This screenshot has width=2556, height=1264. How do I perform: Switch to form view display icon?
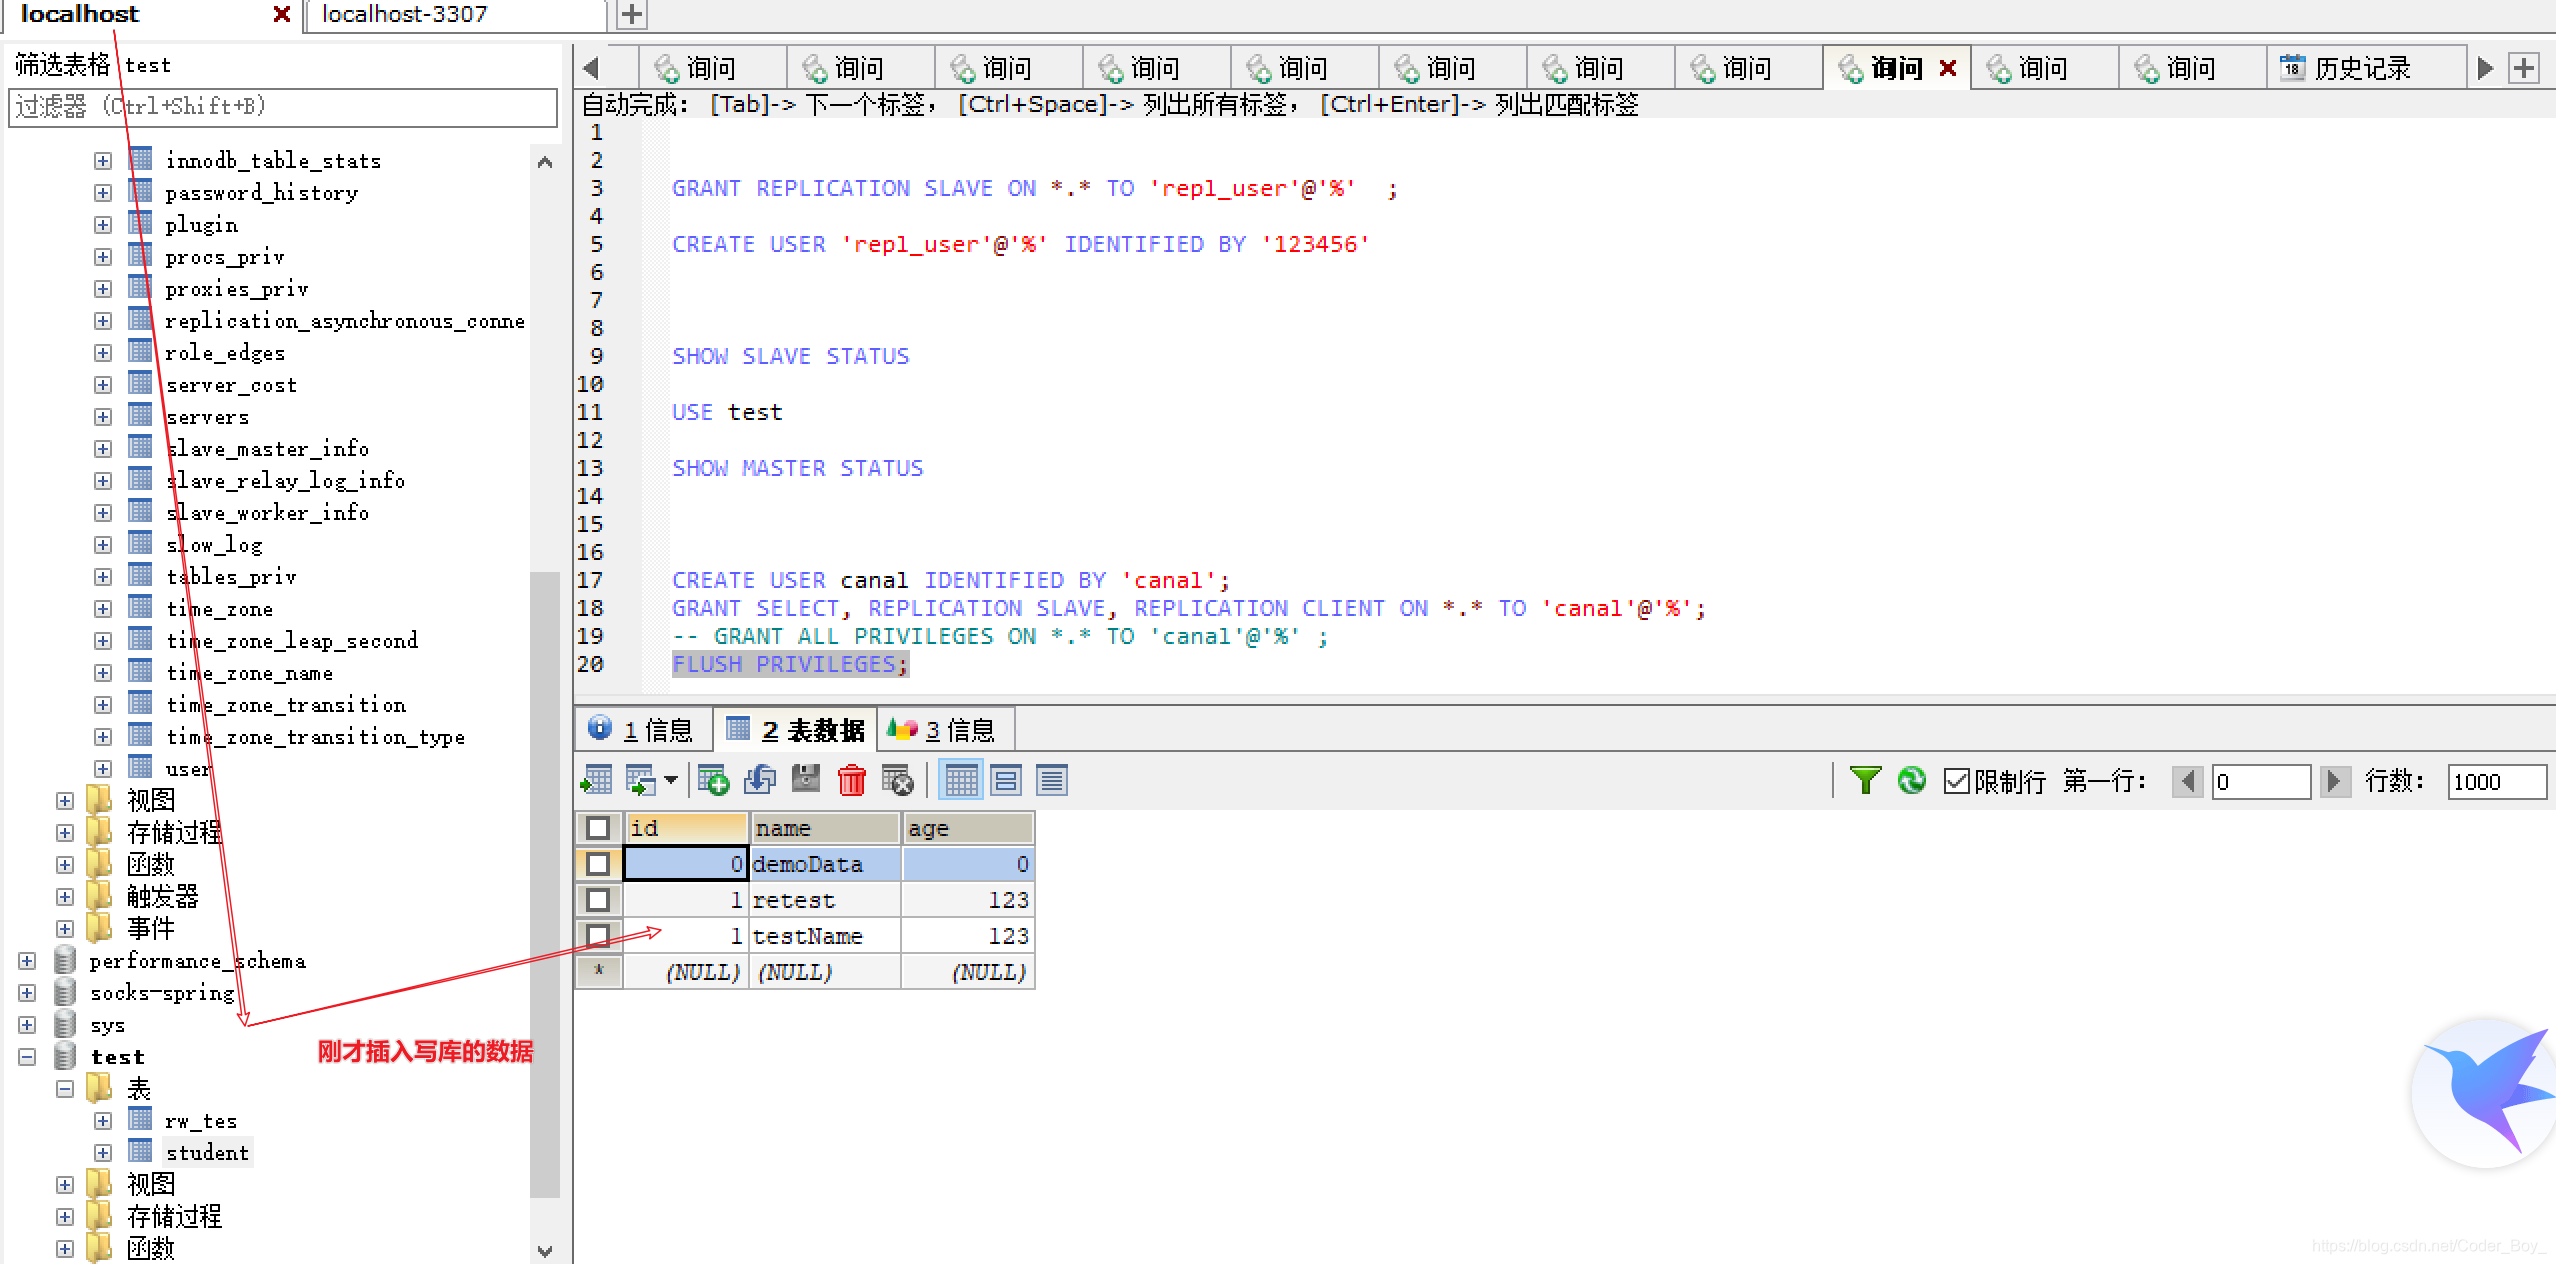[x=1006, y=780]
